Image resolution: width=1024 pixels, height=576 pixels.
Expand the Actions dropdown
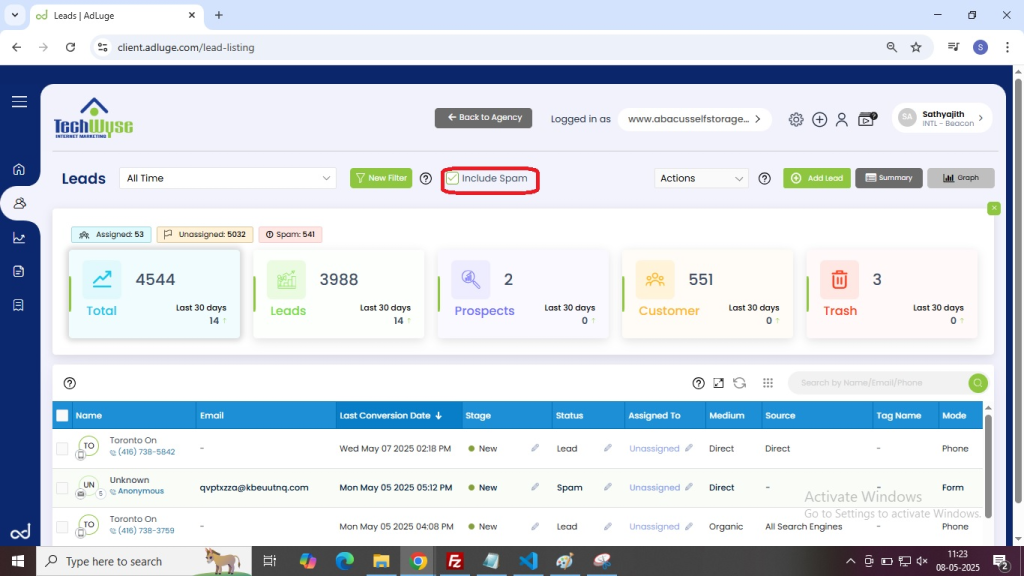702,178
